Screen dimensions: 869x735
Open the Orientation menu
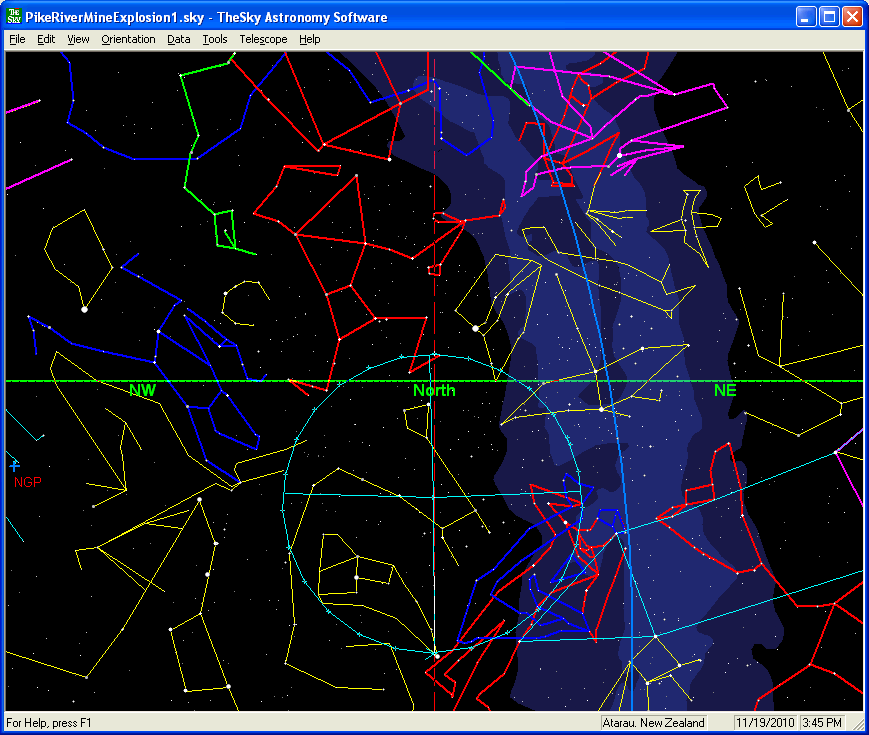tap(128, 39)
